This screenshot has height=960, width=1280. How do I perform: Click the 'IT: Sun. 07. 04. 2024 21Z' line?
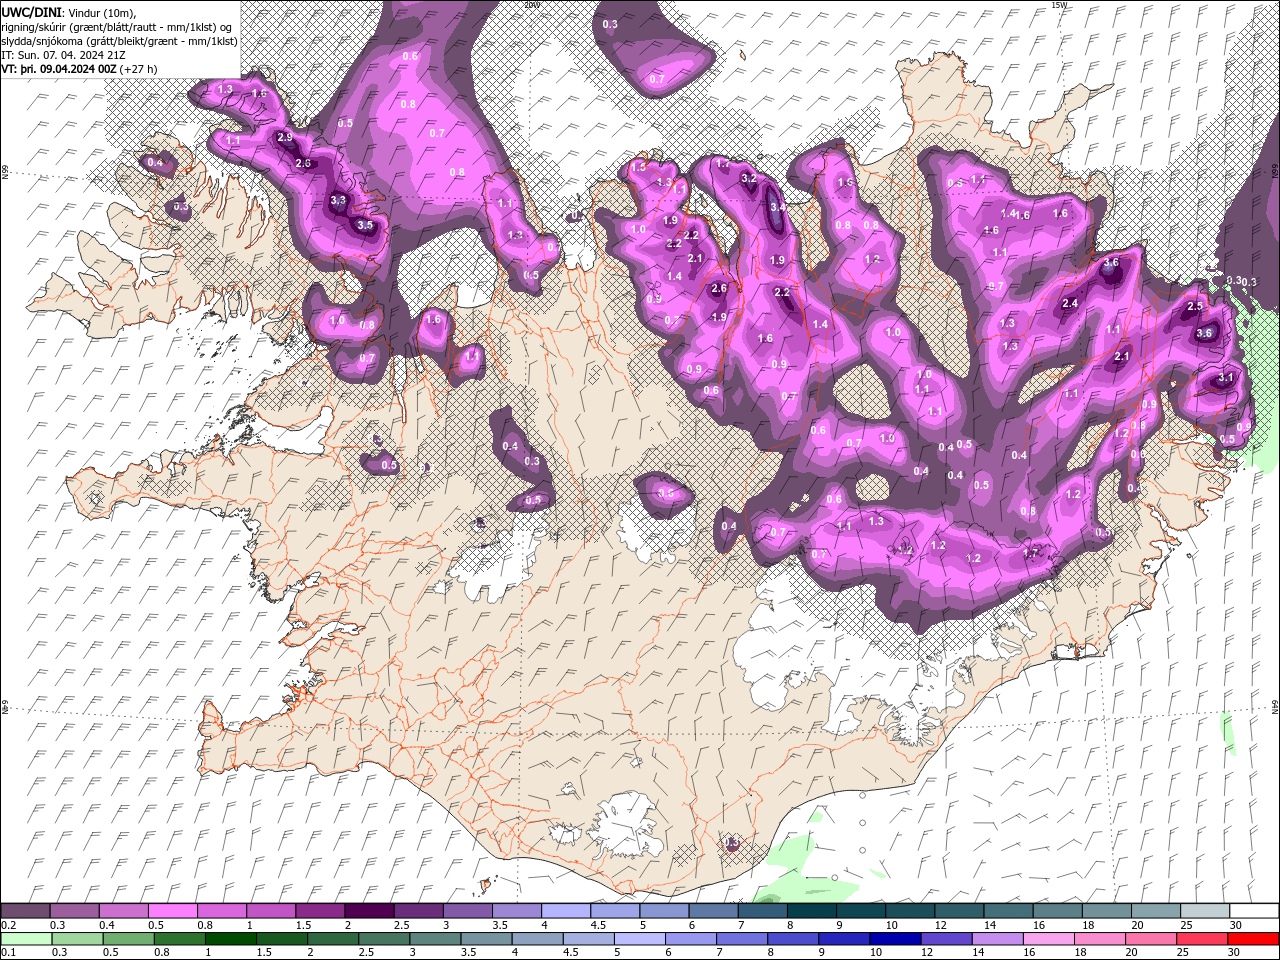pos(62,55)
